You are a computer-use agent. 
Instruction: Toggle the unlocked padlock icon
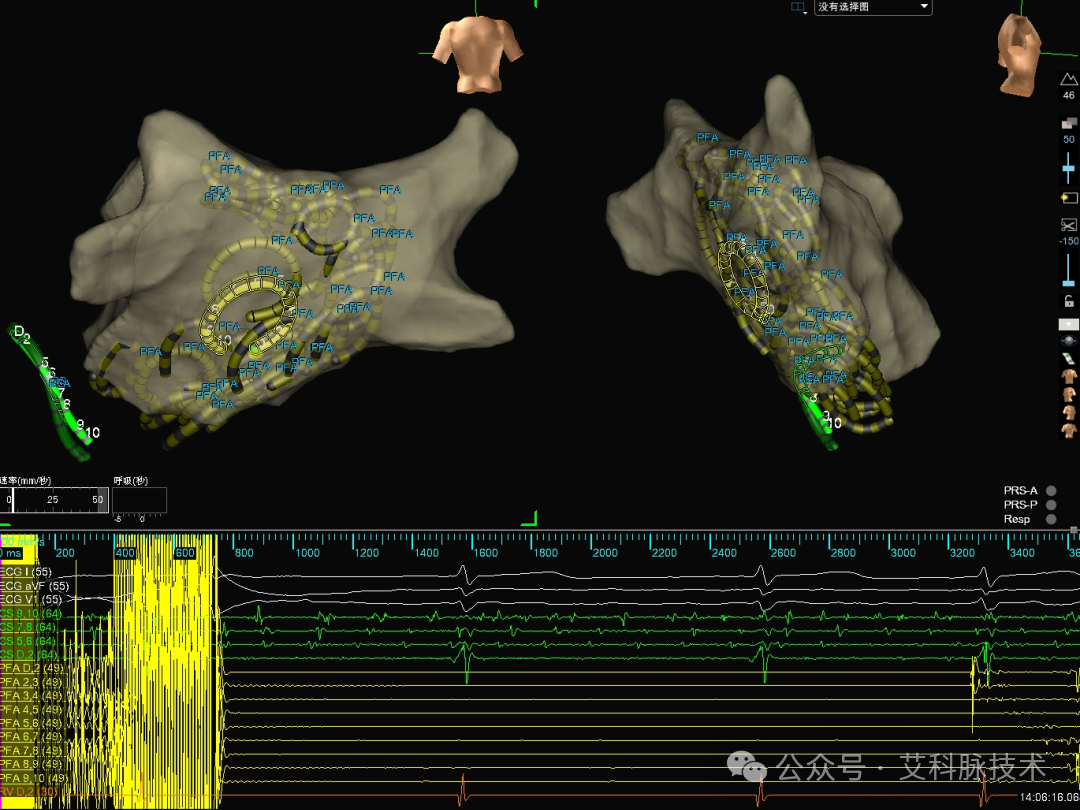tap(1068, 301)
